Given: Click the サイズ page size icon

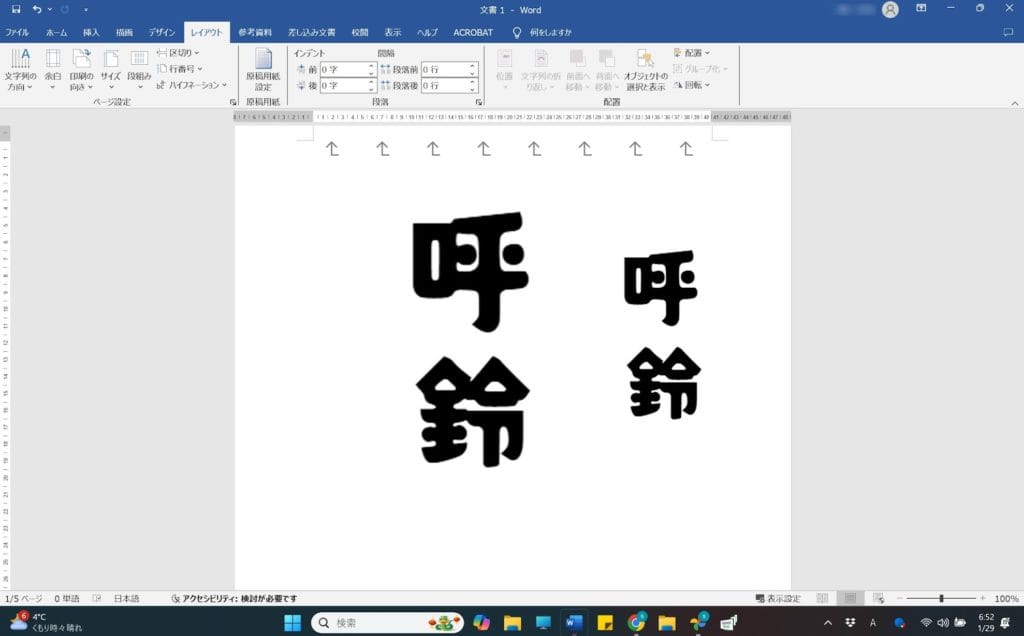Looking at the screenshot, I should [110, 68].
